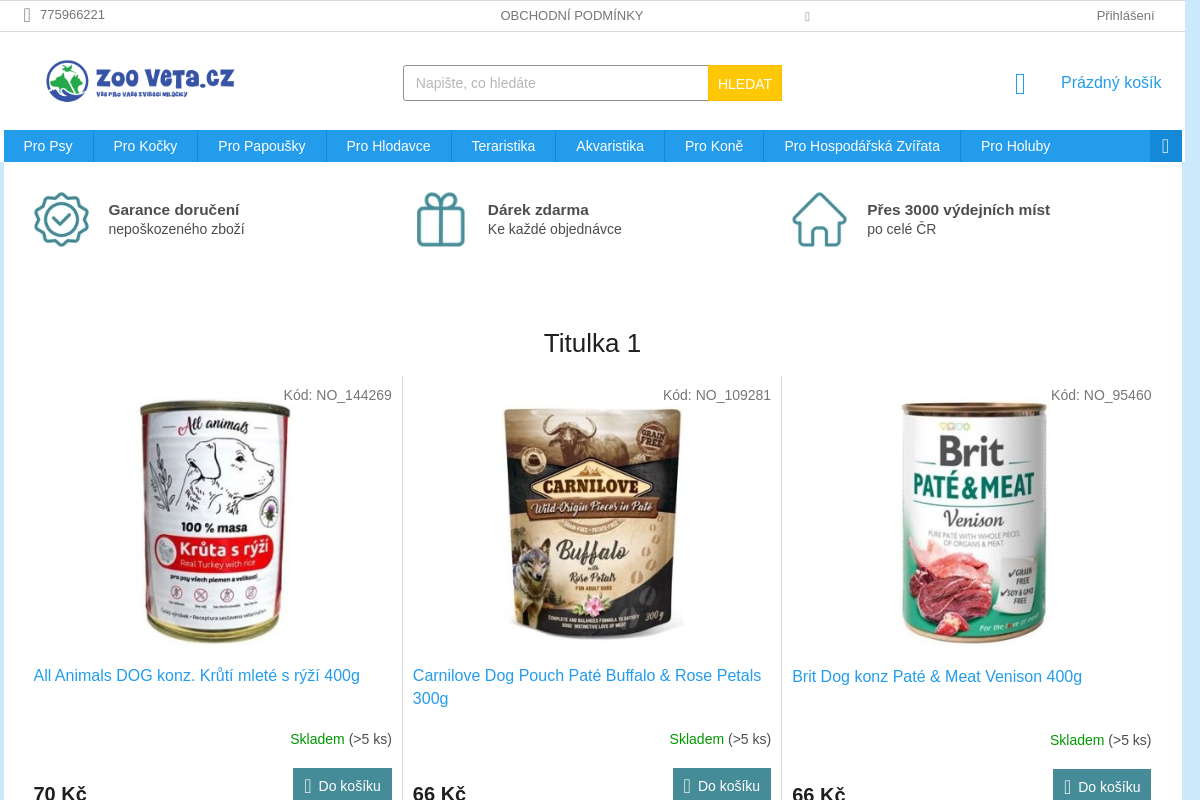Add All Animals DOG konz. to cart

pos(342,785)
